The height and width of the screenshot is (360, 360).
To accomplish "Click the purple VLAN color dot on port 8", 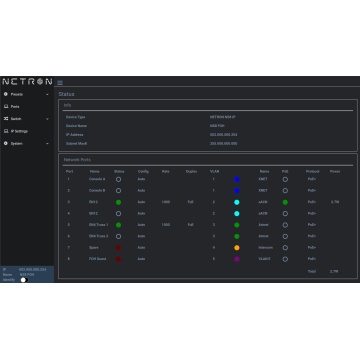I will 237,259.
